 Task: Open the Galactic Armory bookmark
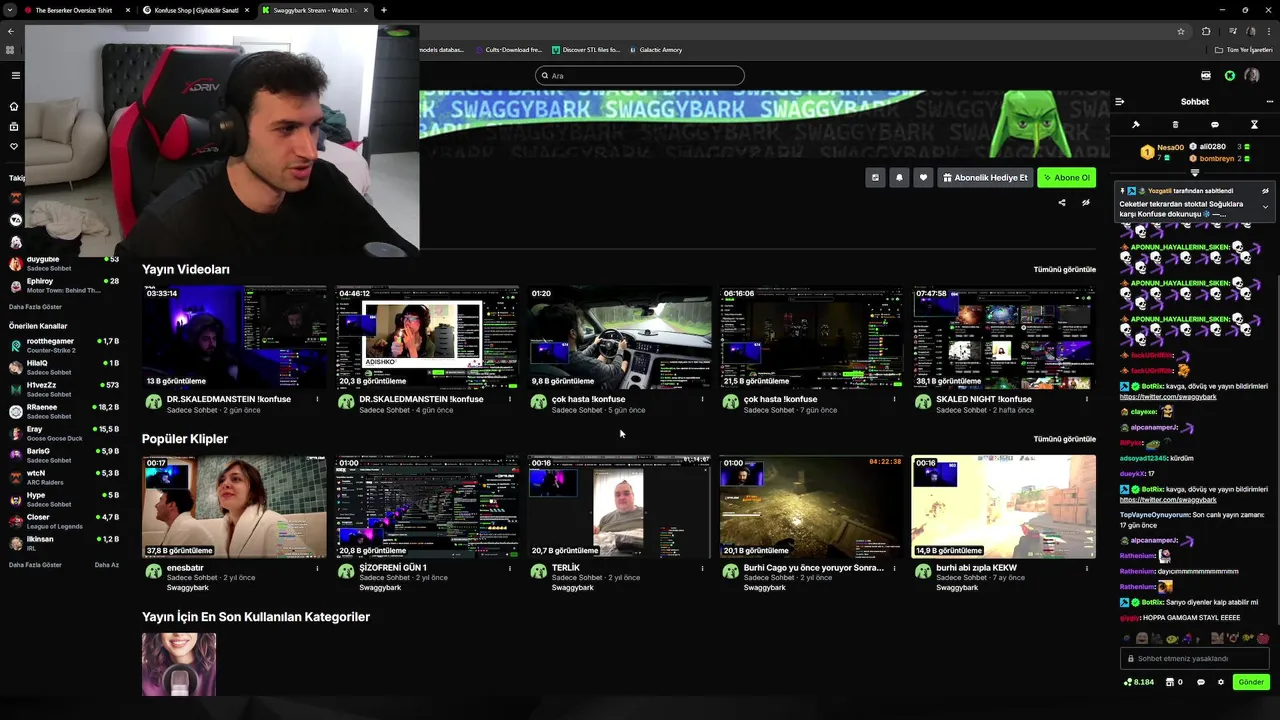click(655, 49)
